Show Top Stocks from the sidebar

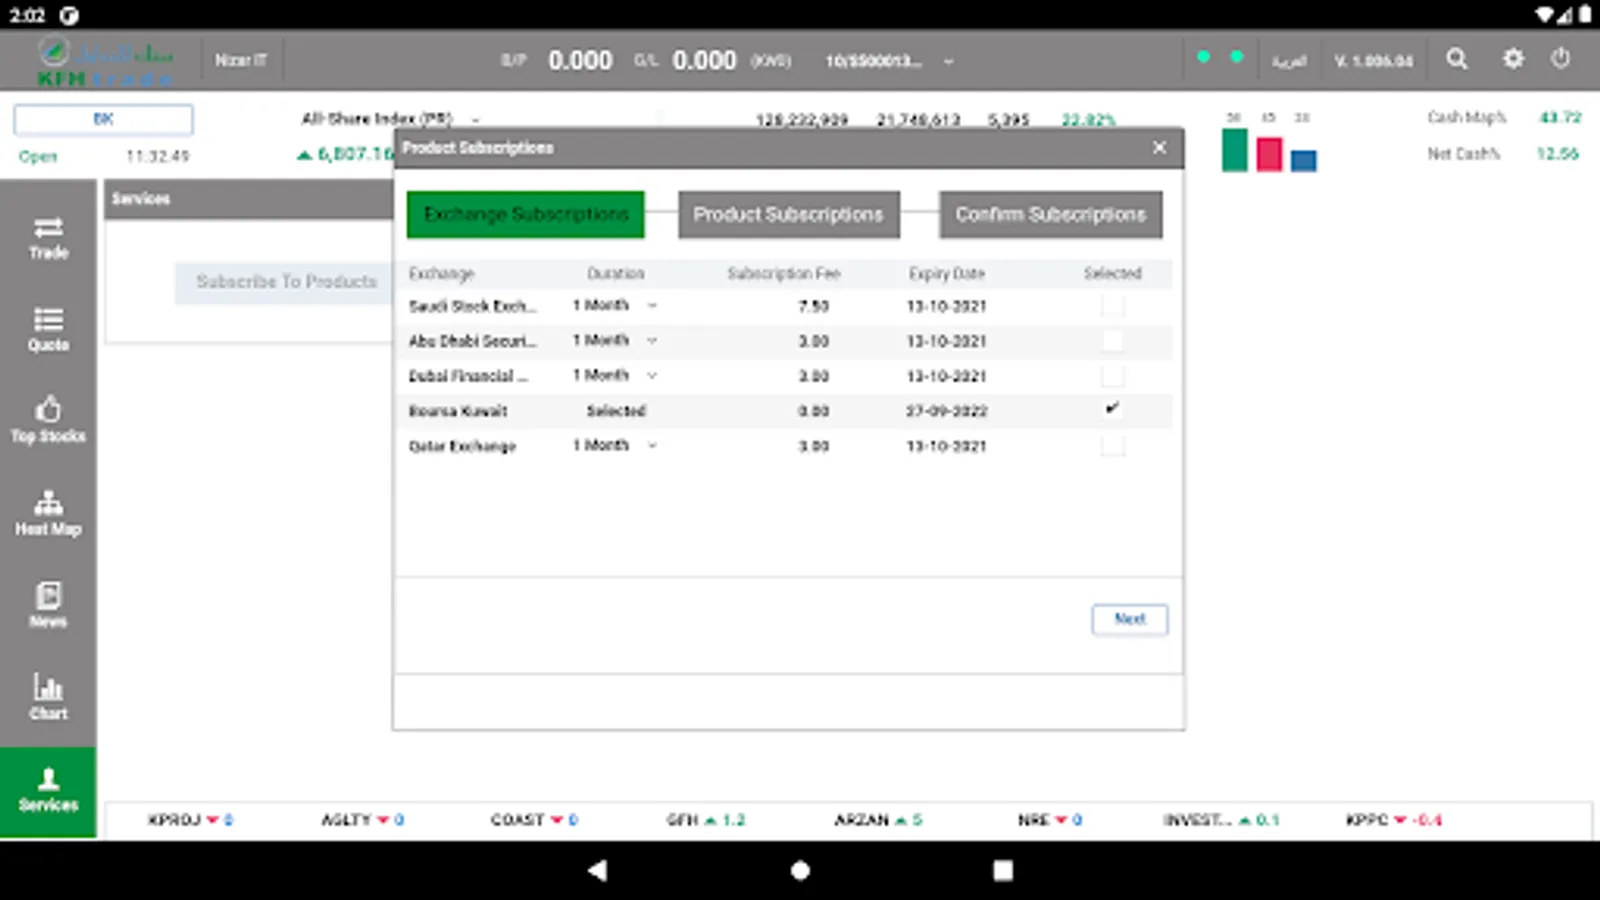48,420
